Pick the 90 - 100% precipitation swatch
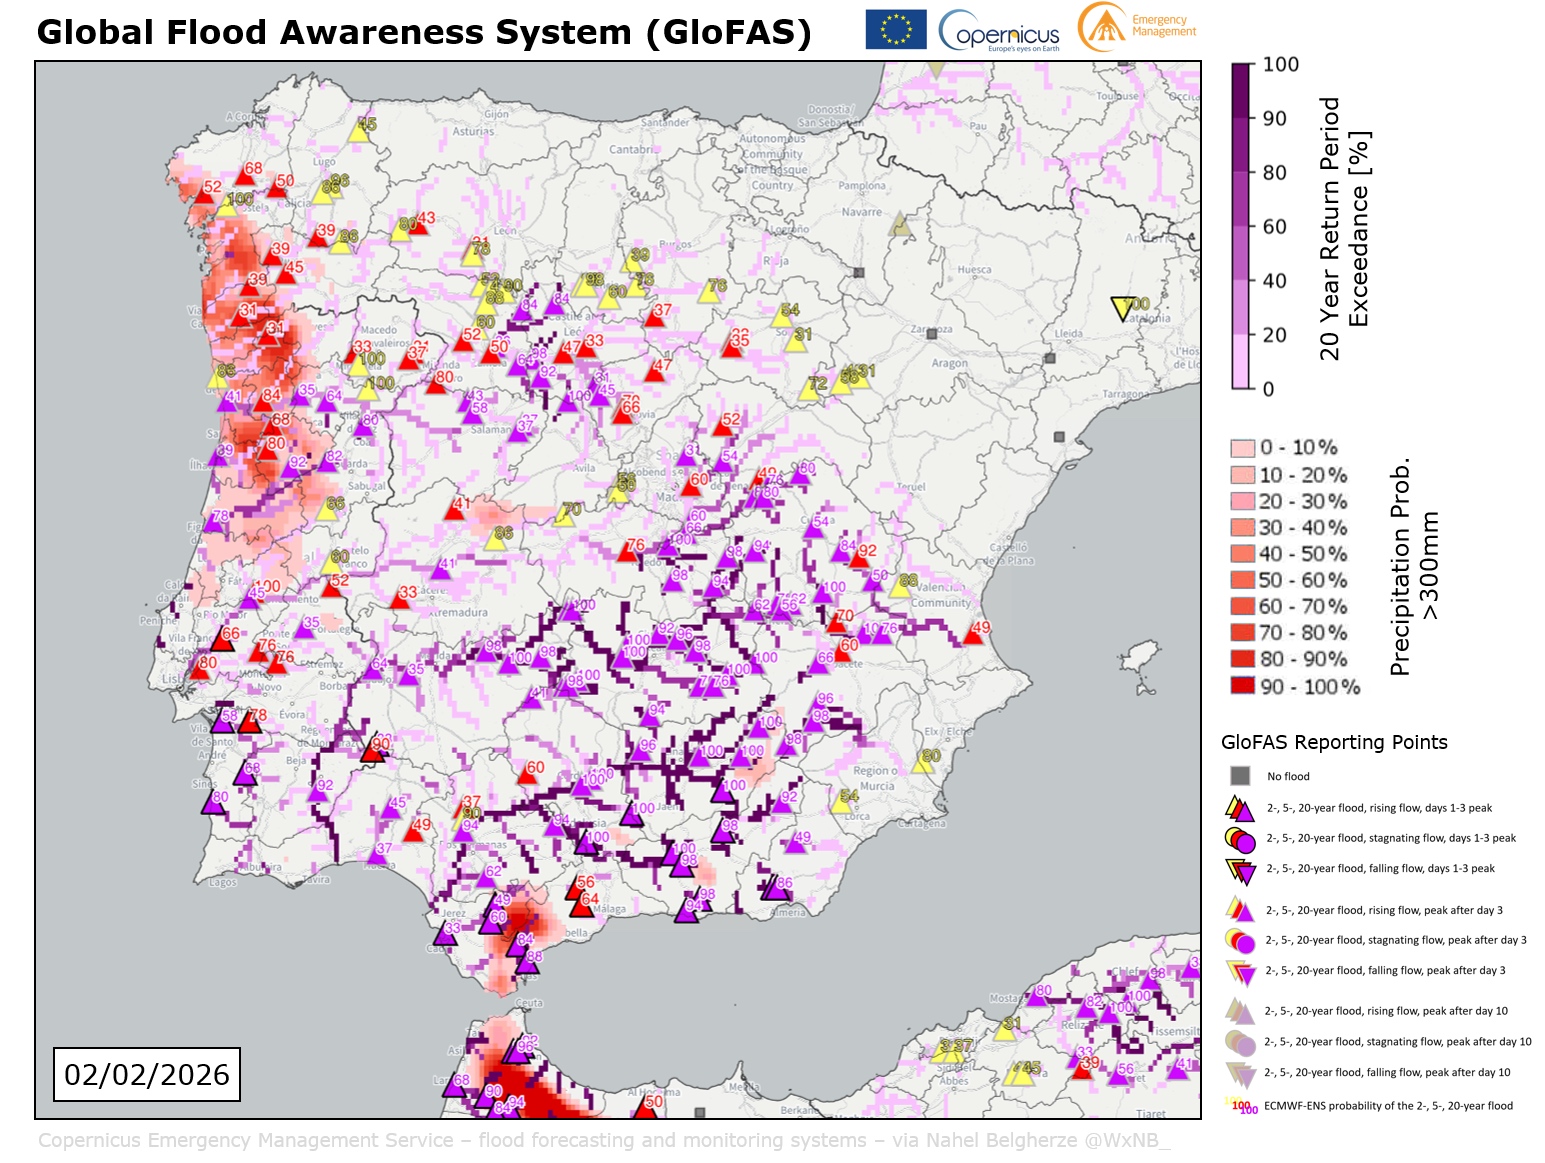Screen dimensions: 1545x1163 (x=1243, y=686)
